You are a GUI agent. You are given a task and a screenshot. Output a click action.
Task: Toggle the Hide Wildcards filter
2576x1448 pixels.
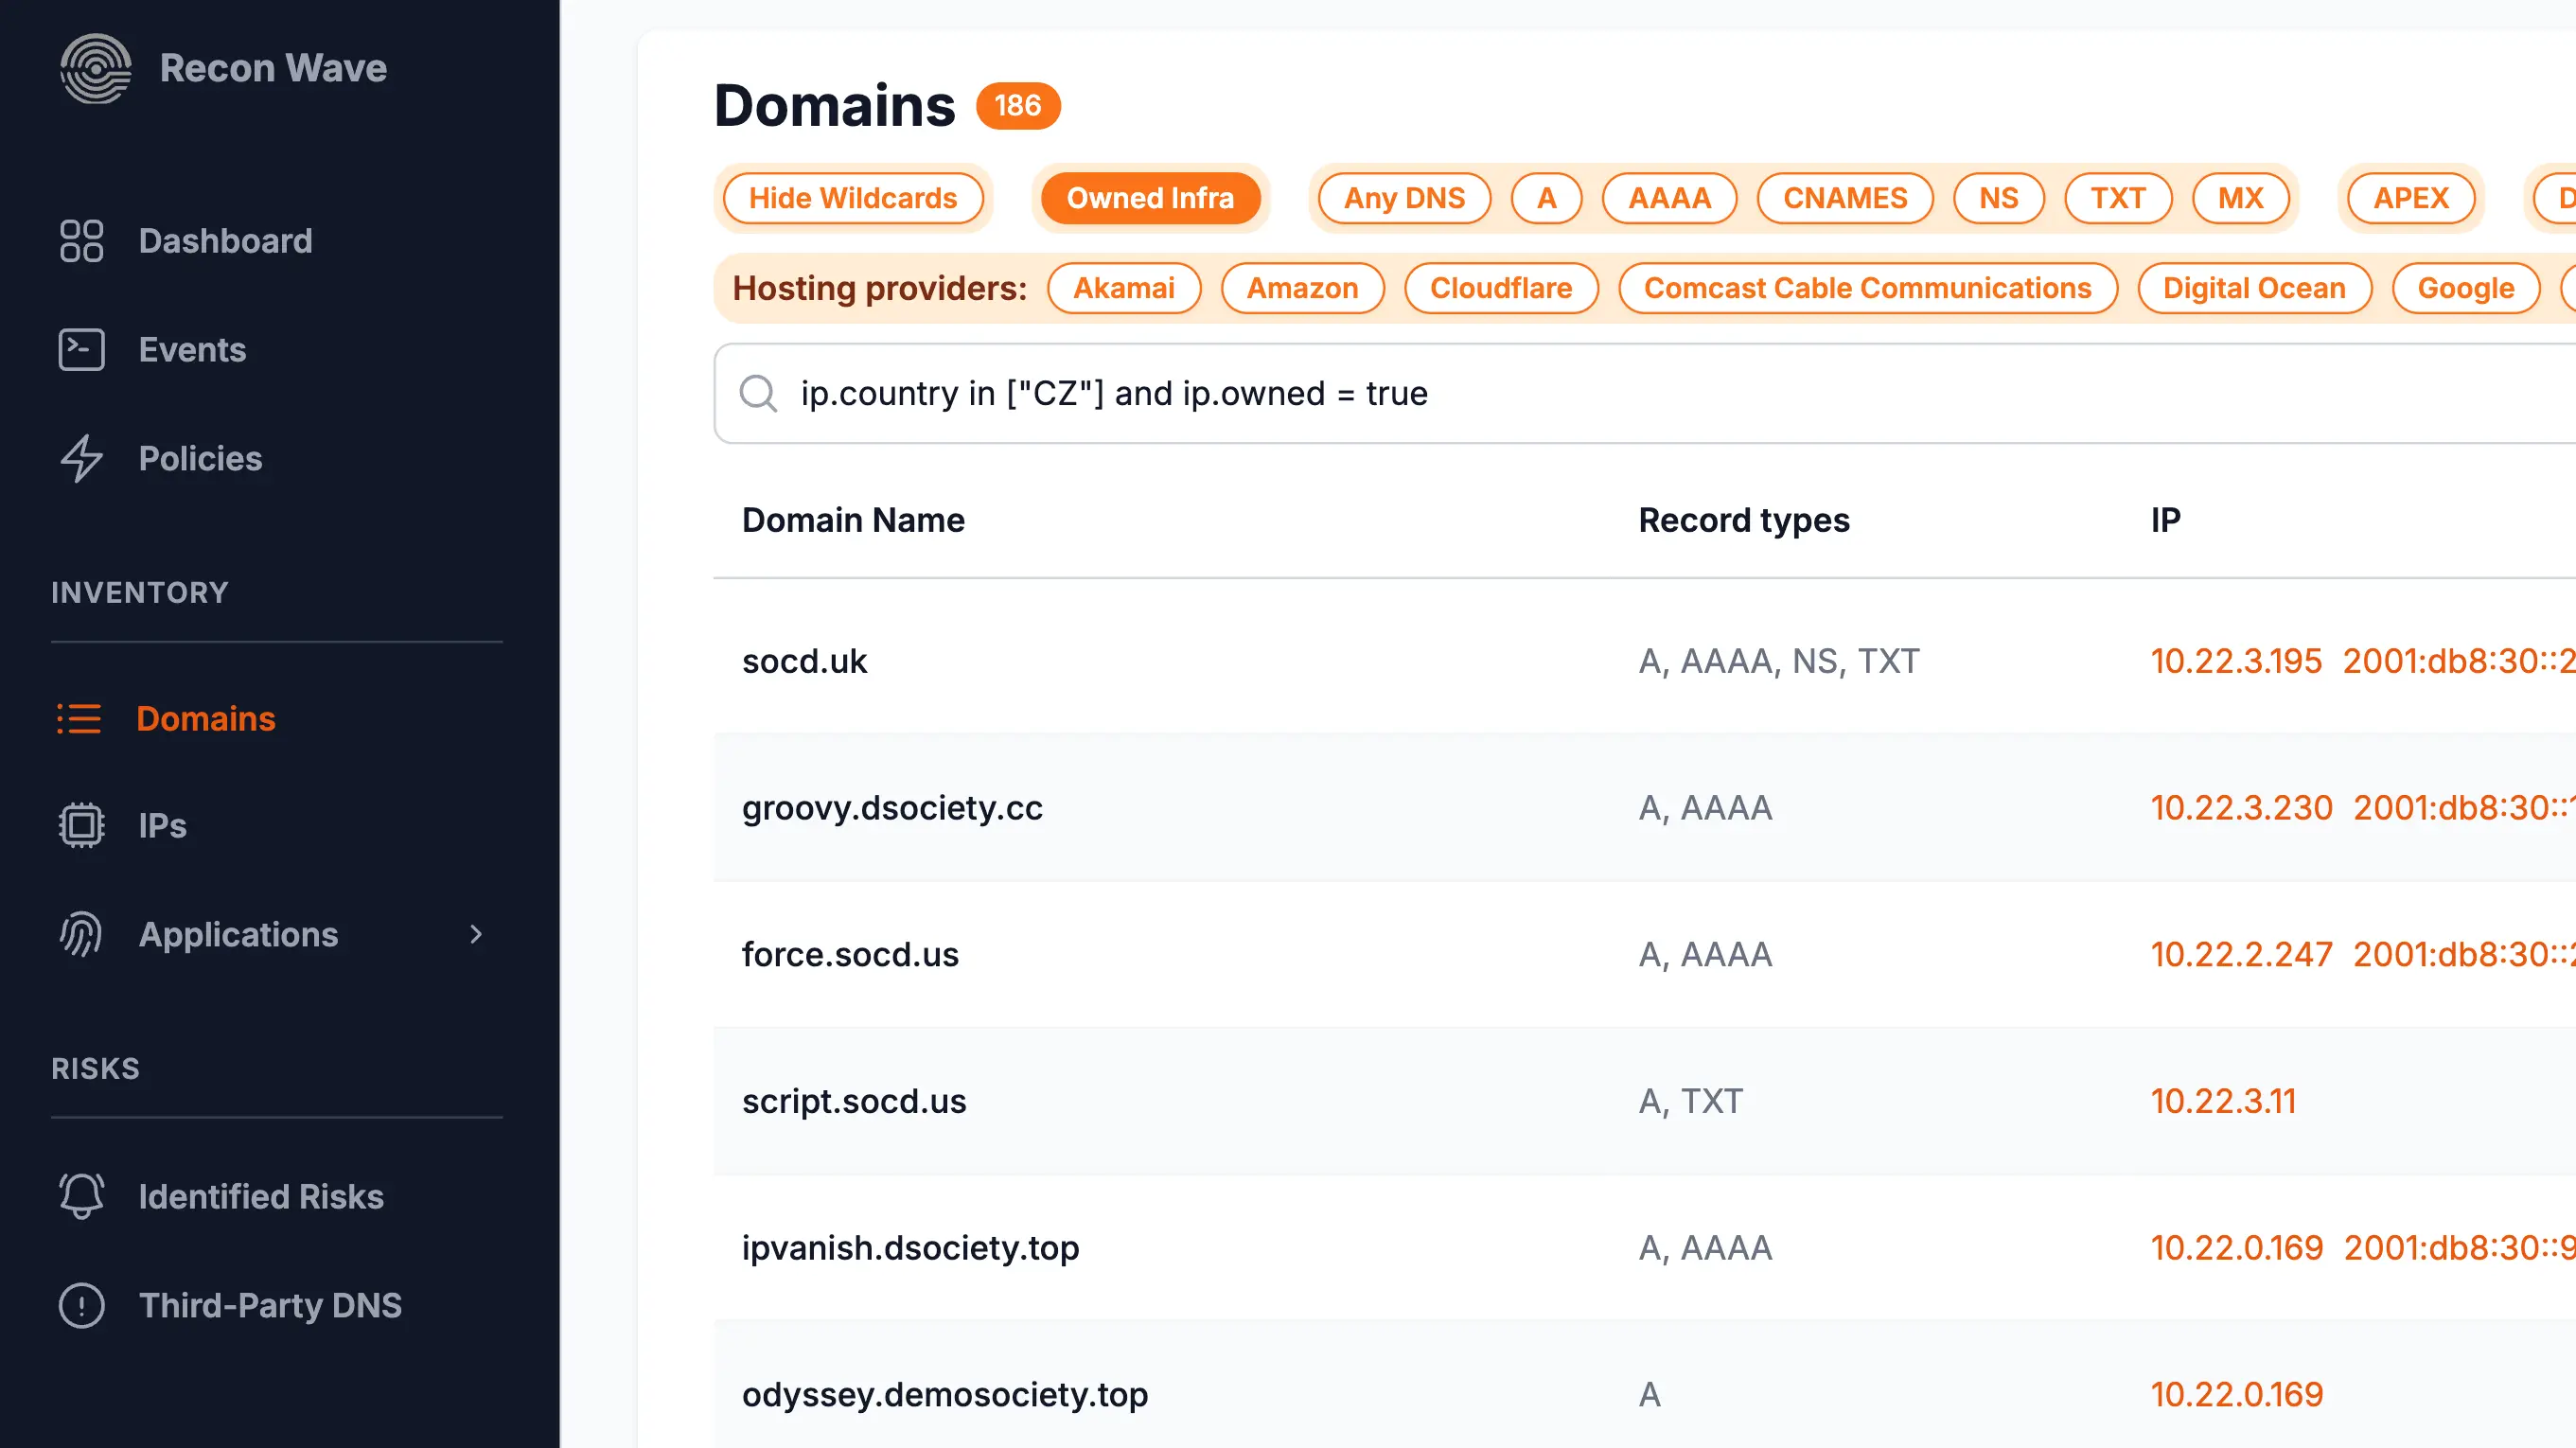coord(852,198)
